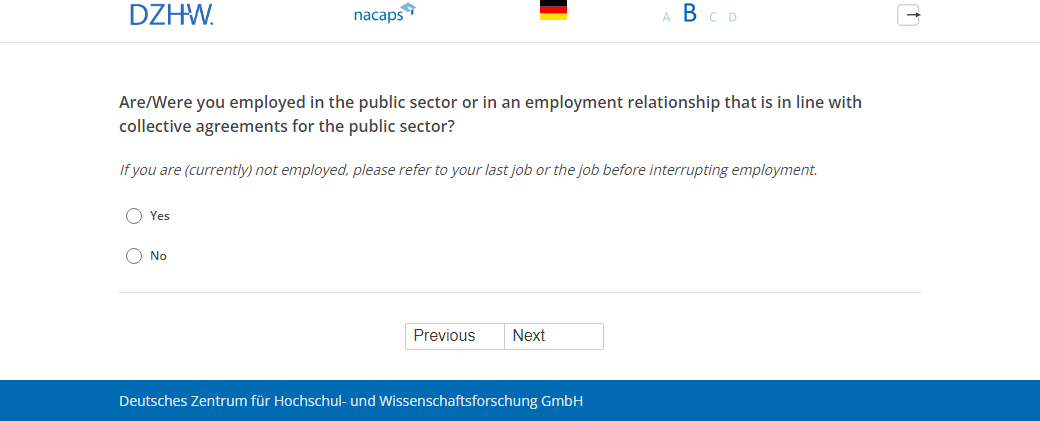Click the blue footer bar

click(x=800, y=401)
